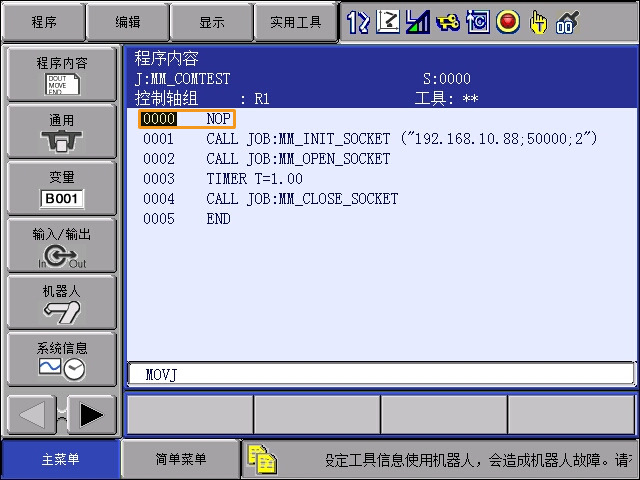The height and width of the screenshot is (480, 640).
Task: Click the cycle mode status icon
Action: pos(478,22)
